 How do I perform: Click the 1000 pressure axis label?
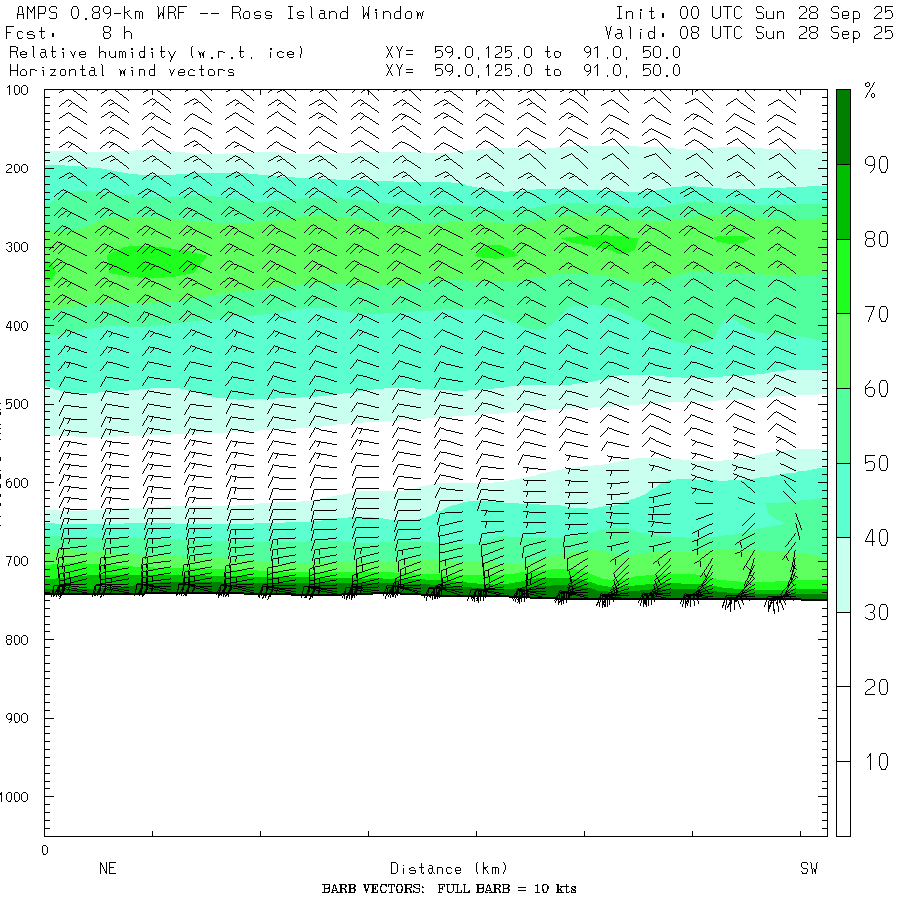(x=14, y=797)
